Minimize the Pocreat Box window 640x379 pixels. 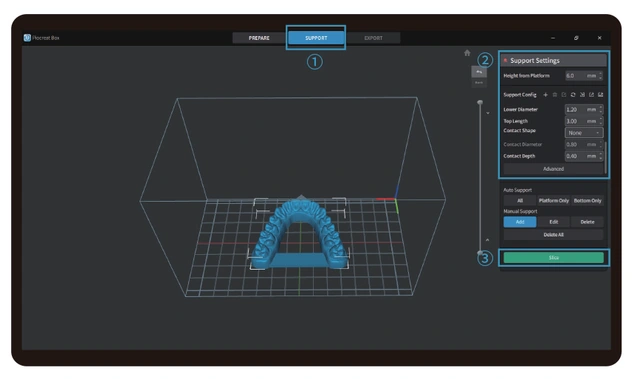[553, 38]
